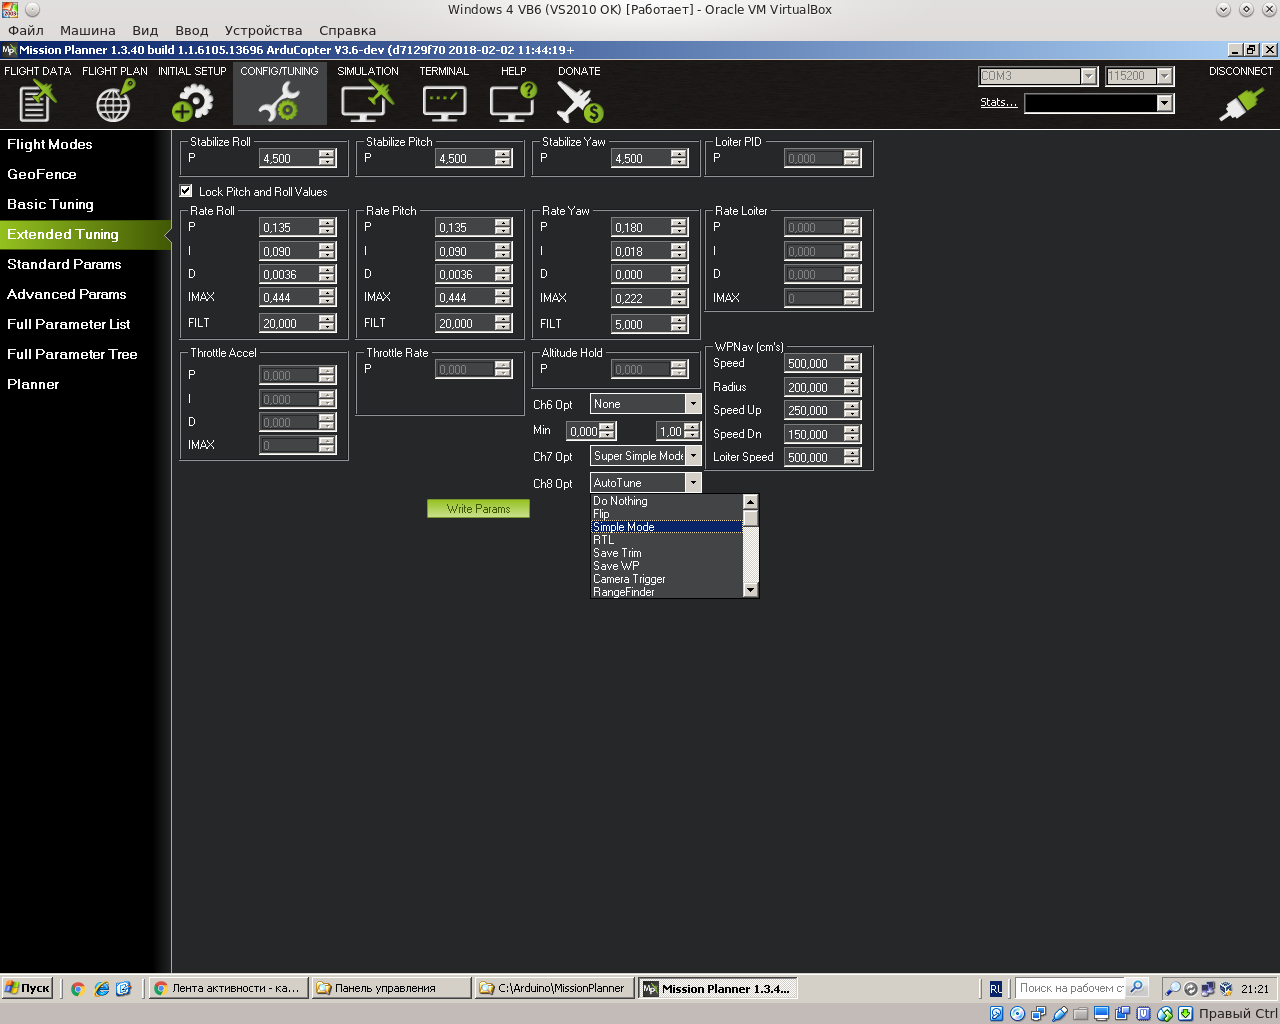Open the Terminal icon
Image resolution: width=1280 pixels, height=1024 pixels.
(444, 100)
